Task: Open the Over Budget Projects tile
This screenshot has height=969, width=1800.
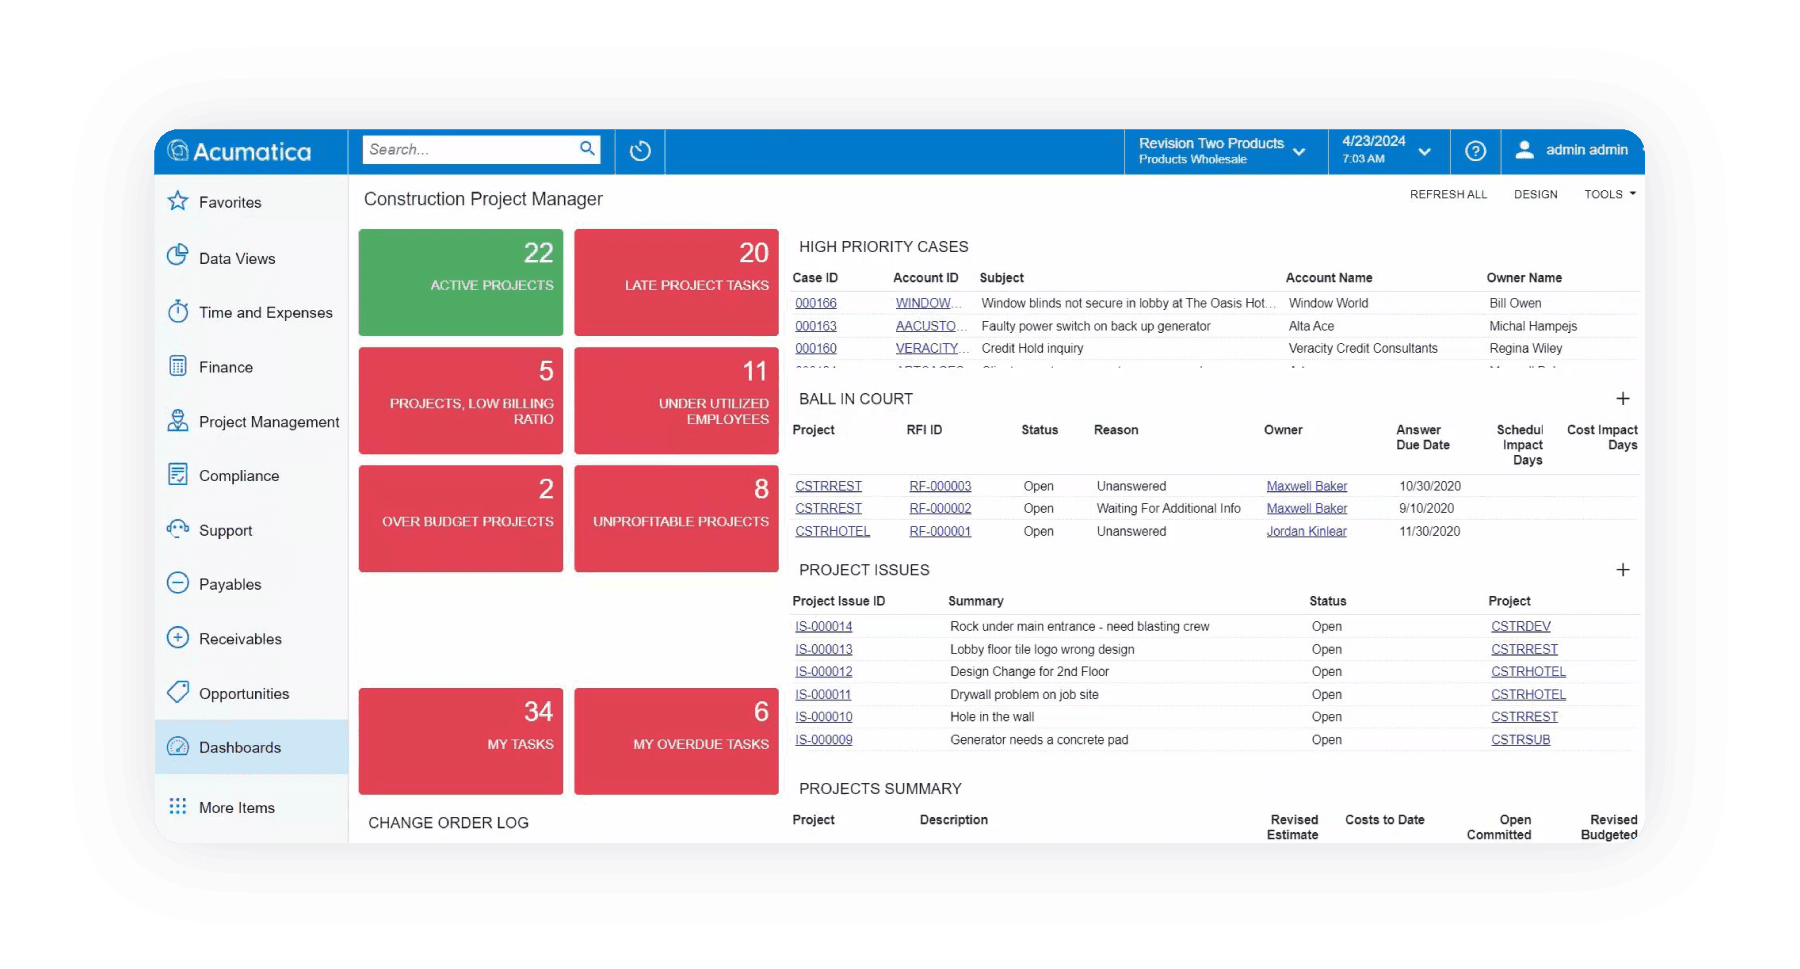Action: tap(461, 518)
